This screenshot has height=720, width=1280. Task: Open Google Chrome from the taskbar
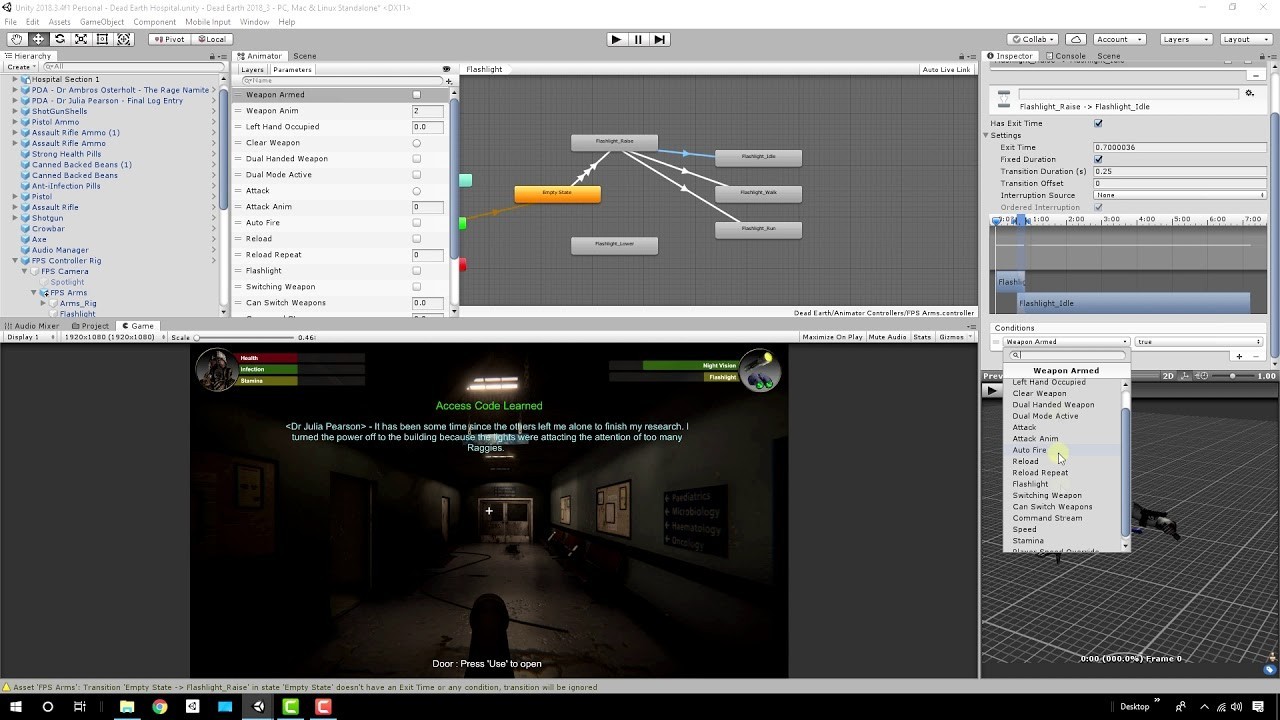pos(160,706)
